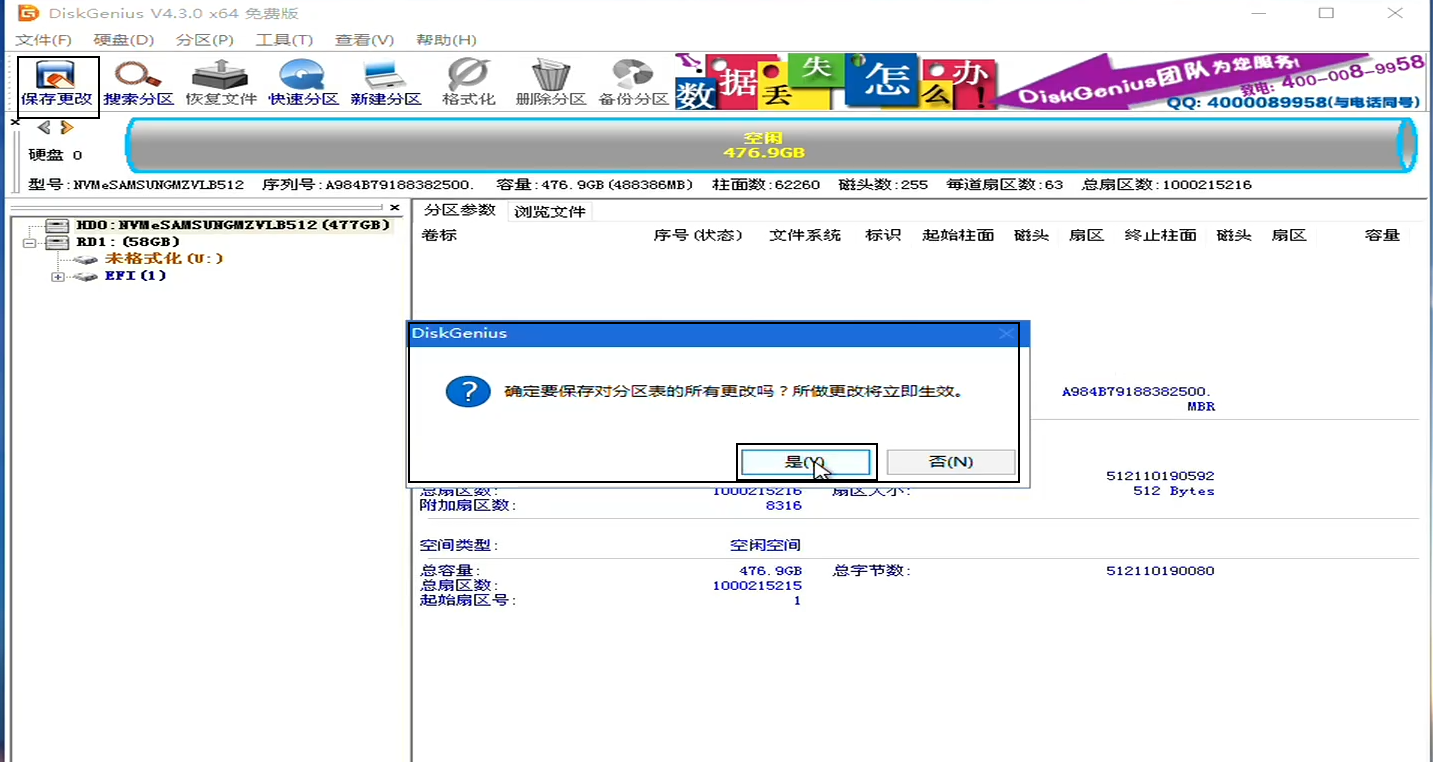Open the Backup Partition (备份分区) tool
The width and height of the screenshot is (1433, 762).
click(633, 85)
